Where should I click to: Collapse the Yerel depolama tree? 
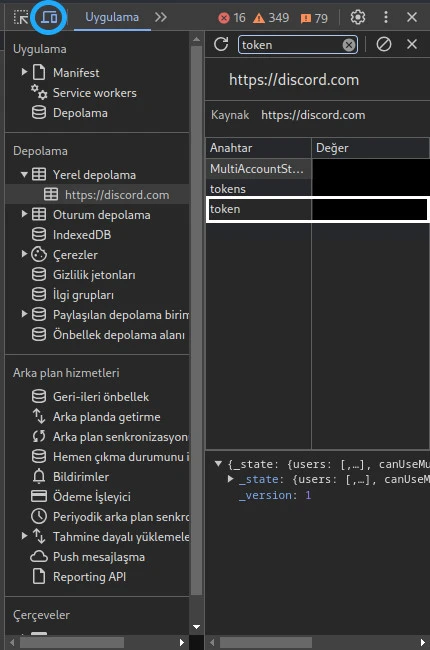(x=24, y=175)
